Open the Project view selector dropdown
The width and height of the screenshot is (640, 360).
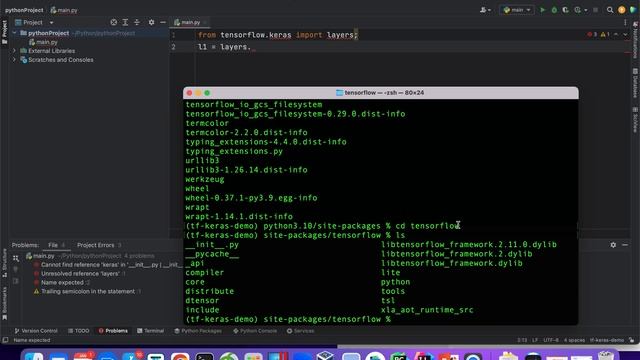click(x=34, y=22)
